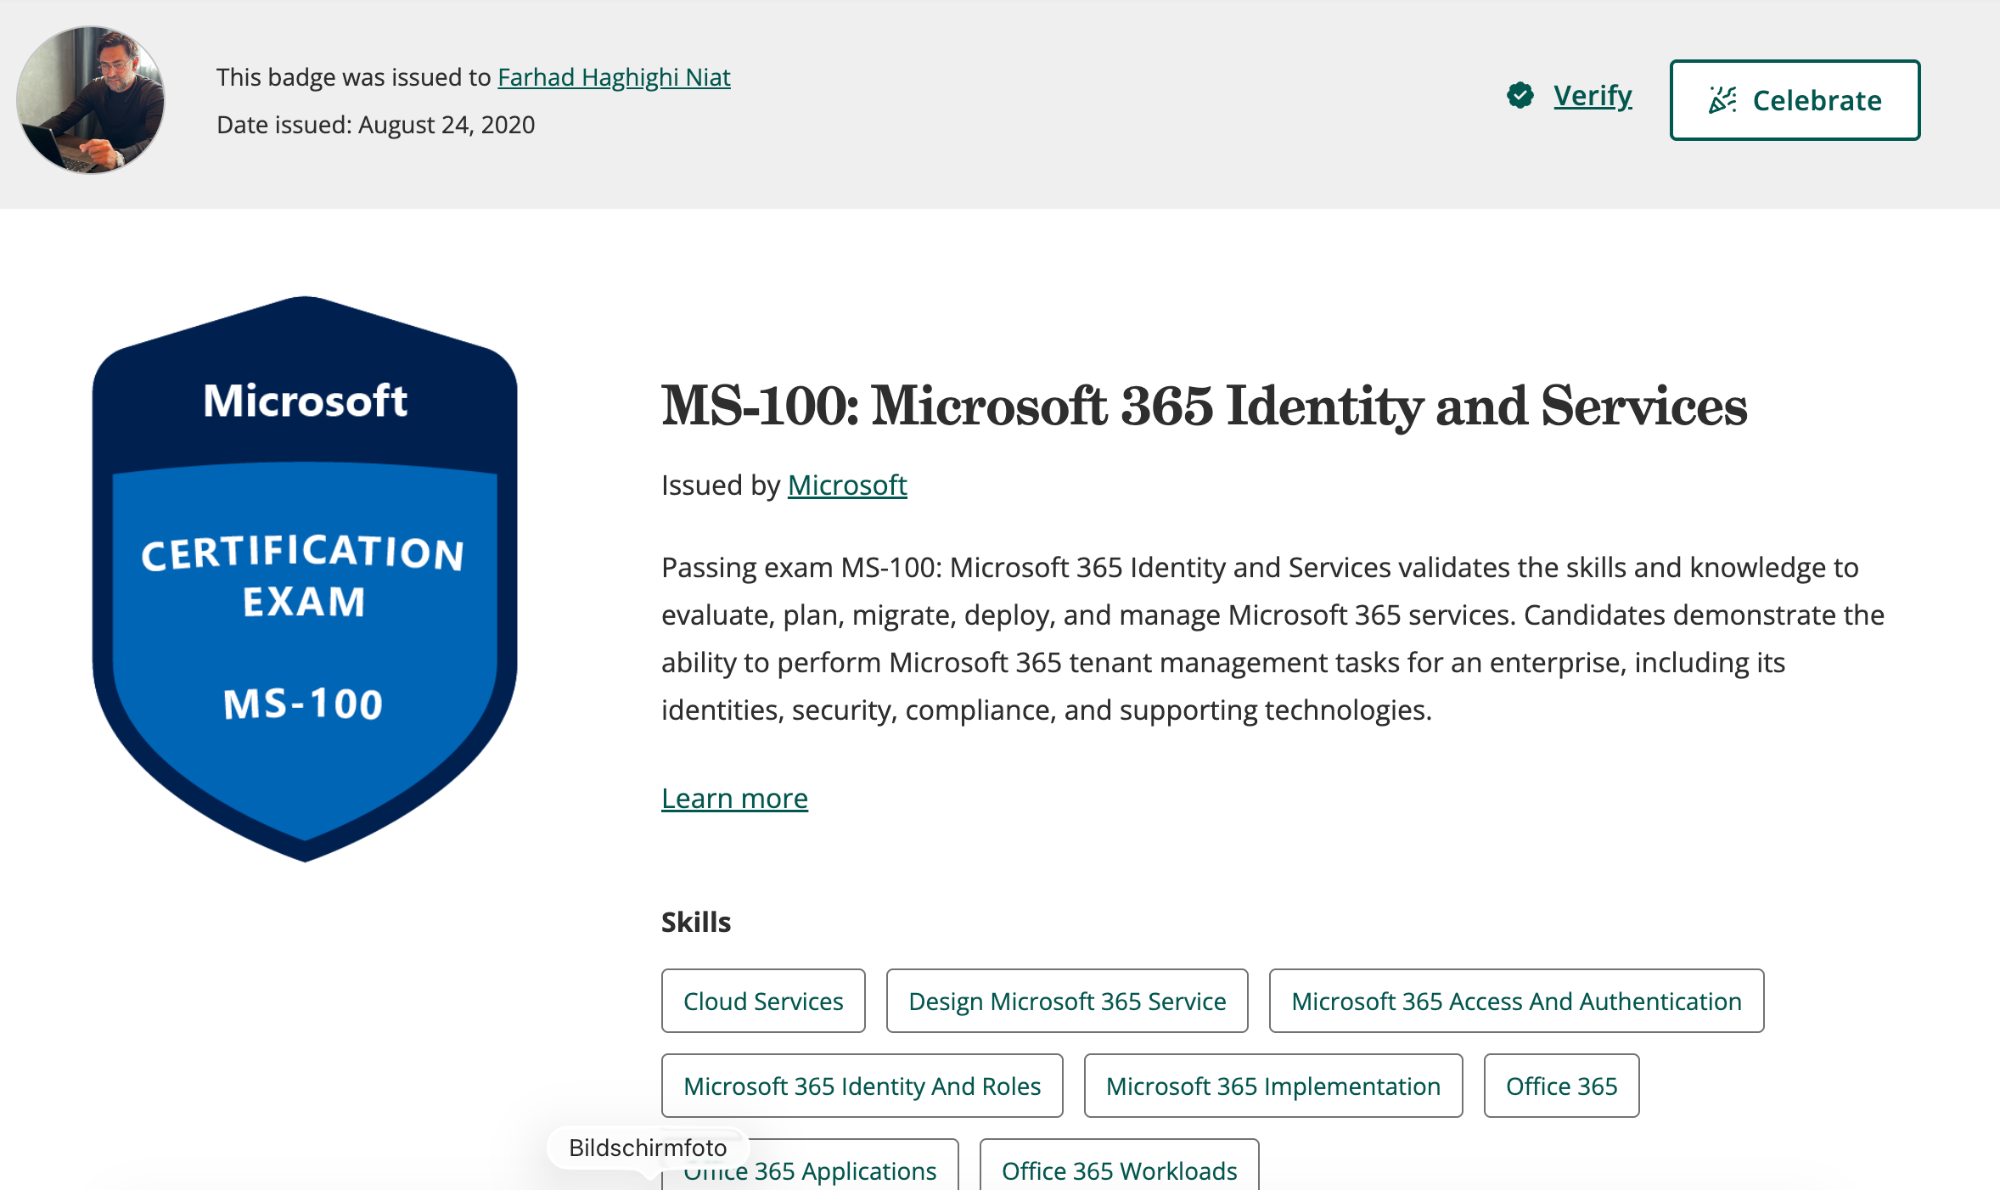Click the verified checkmark badge icon
The width and height of the screenshot is (2000, 1190).
pos(1520,96)
